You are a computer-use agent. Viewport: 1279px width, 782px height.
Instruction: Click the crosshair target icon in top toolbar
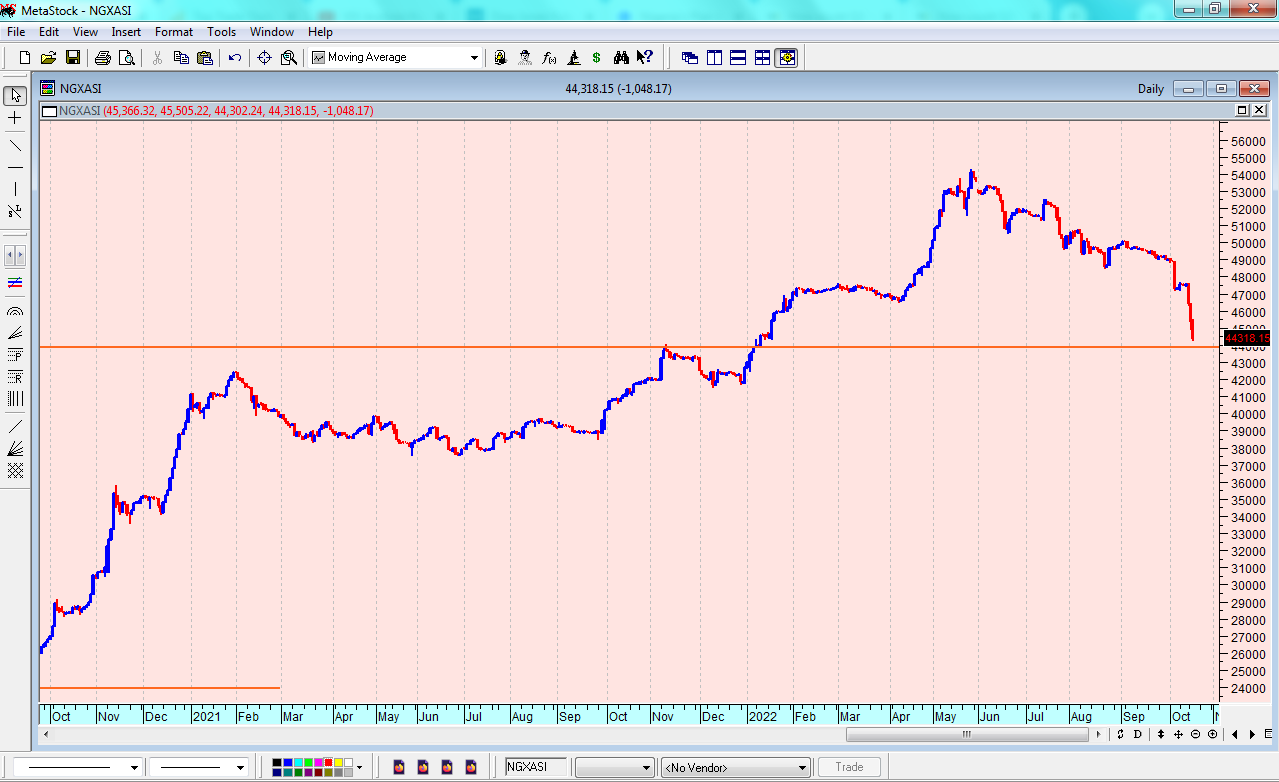[x=265, y=58]
